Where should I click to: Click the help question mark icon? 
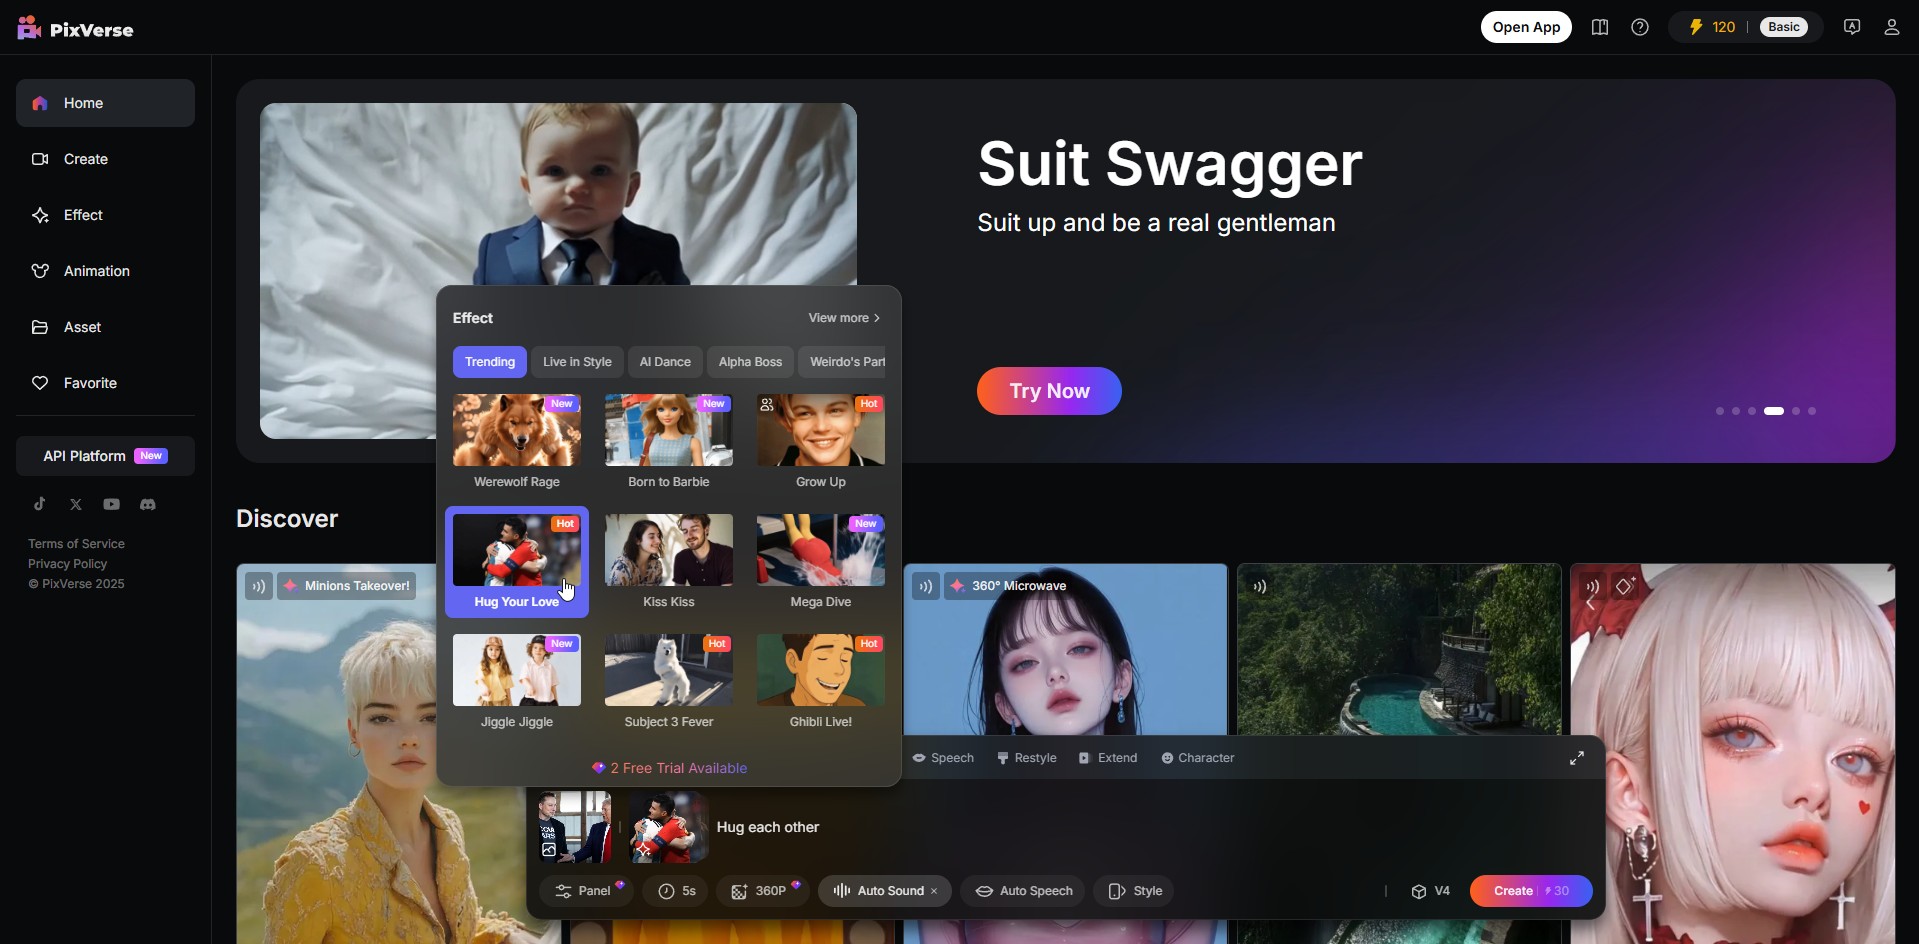1640,28
